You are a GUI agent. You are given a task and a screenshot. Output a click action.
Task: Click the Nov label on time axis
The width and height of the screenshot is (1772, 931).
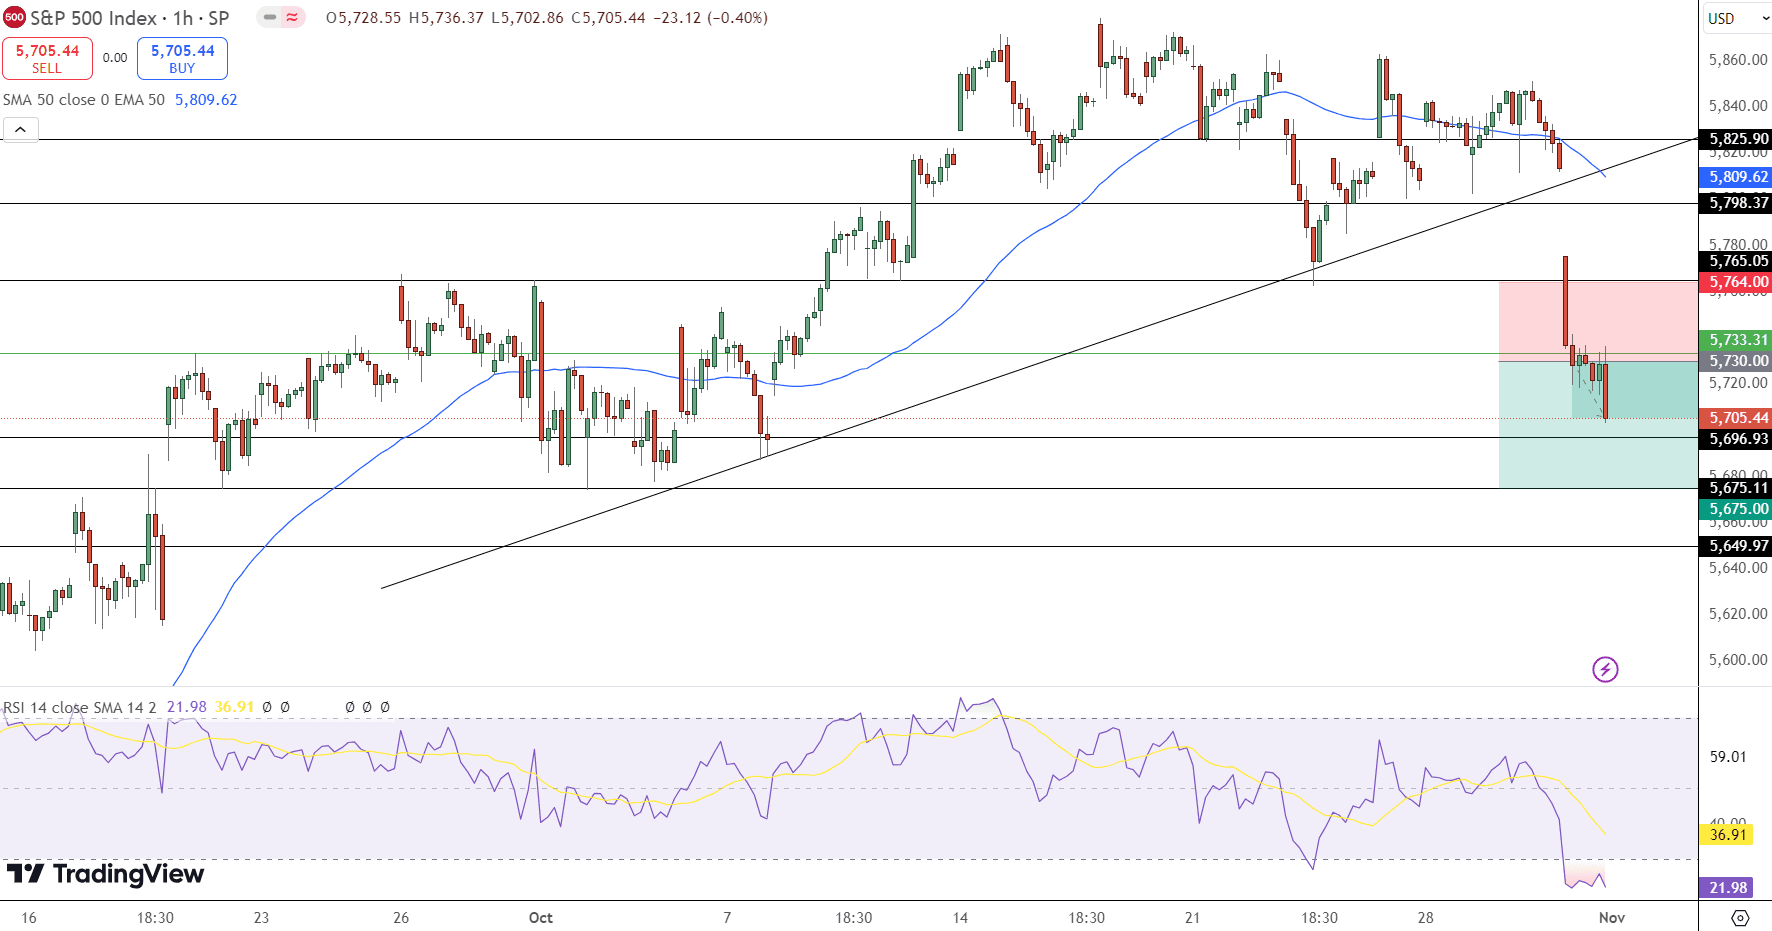1611,917
